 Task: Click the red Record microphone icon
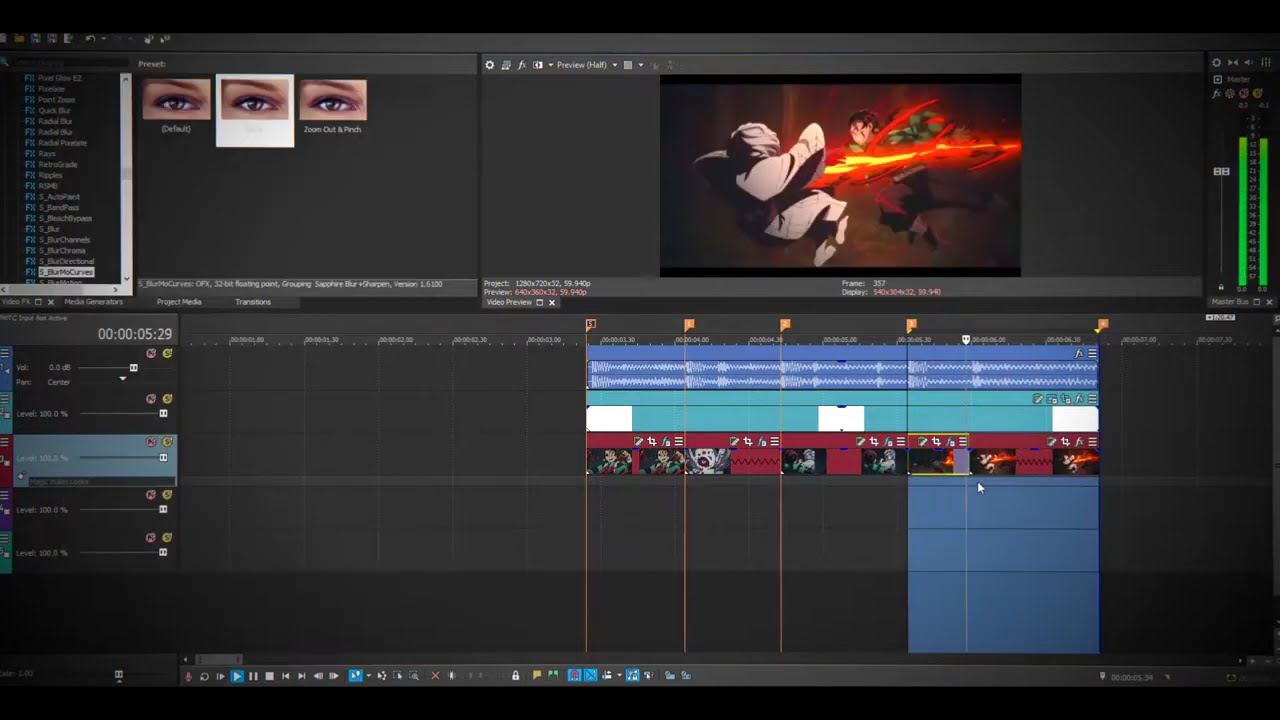187,676
